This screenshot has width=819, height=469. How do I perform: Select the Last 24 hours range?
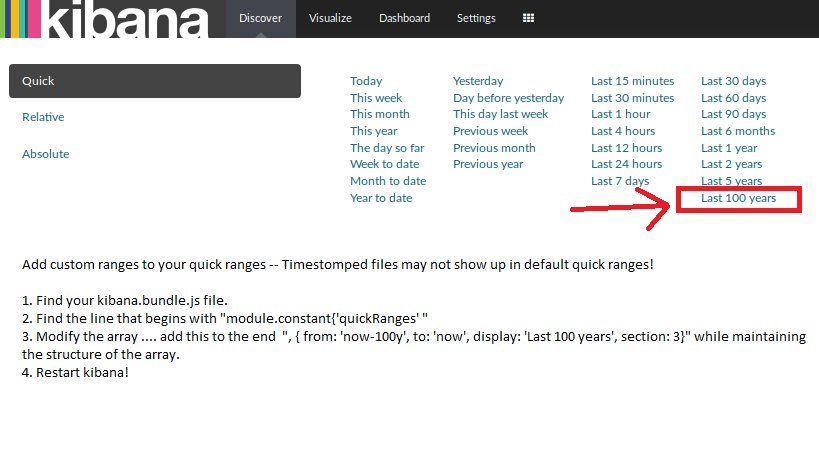626,164
